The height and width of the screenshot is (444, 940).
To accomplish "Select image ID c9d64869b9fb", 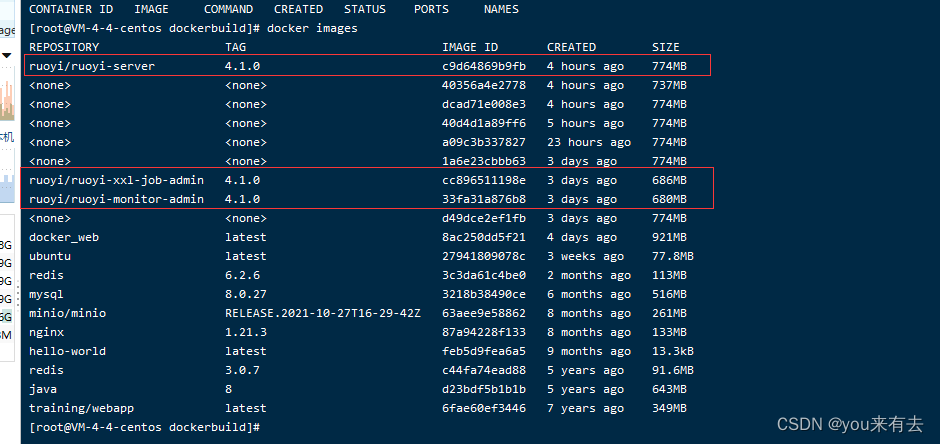I will point(484,66).
